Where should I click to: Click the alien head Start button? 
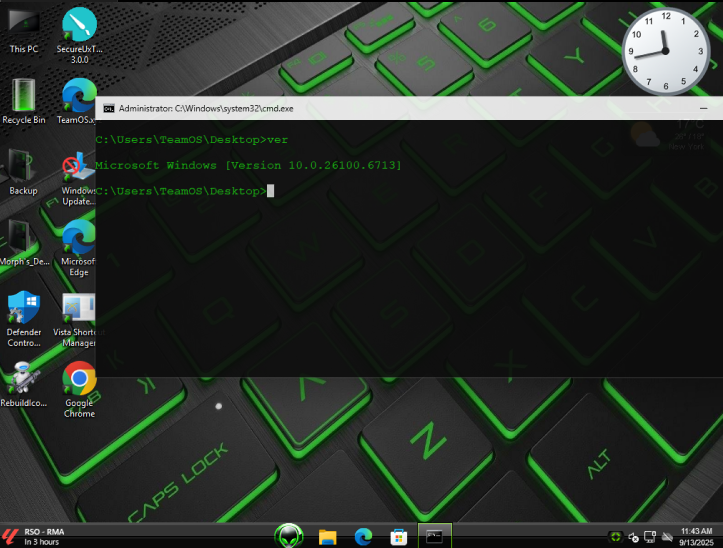pyautogui.click(x=289, y=536)
